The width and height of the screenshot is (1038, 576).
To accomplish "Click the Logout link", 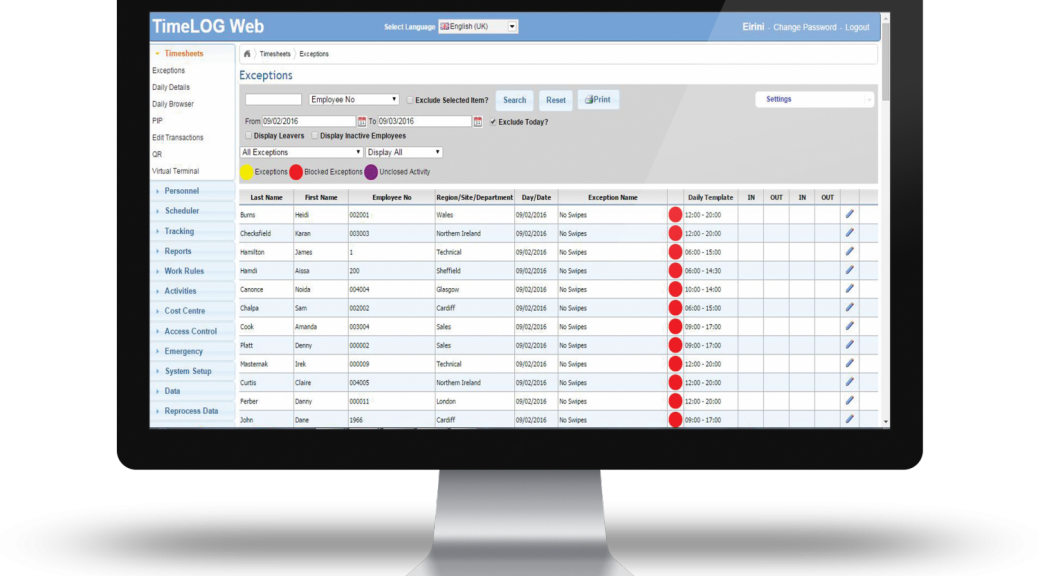I will [856, 27].
